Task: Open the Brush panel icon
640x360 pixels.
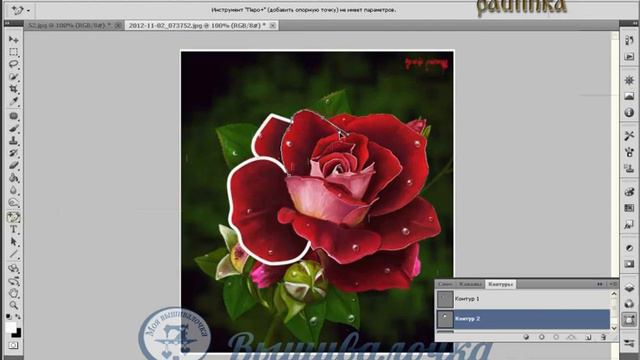Action: [x=629, y=152]
